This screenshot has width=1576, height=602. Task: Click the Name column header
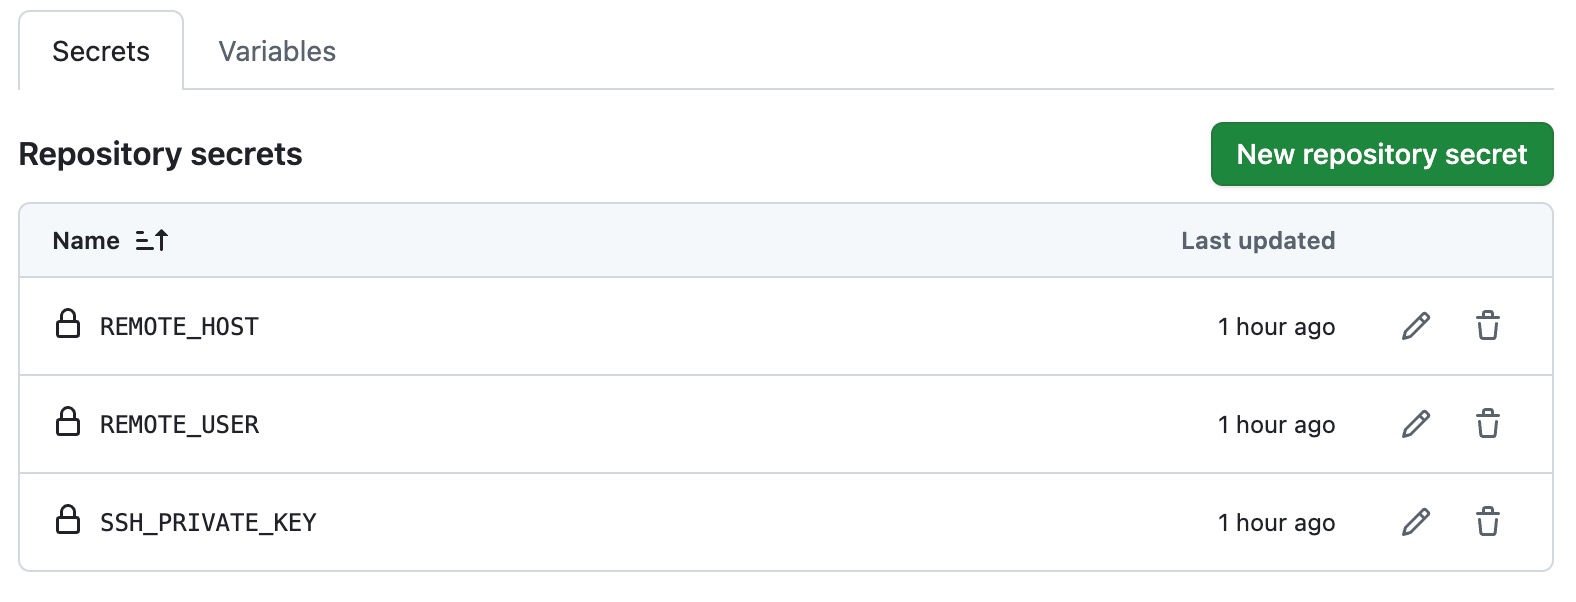tap(84, 240)
